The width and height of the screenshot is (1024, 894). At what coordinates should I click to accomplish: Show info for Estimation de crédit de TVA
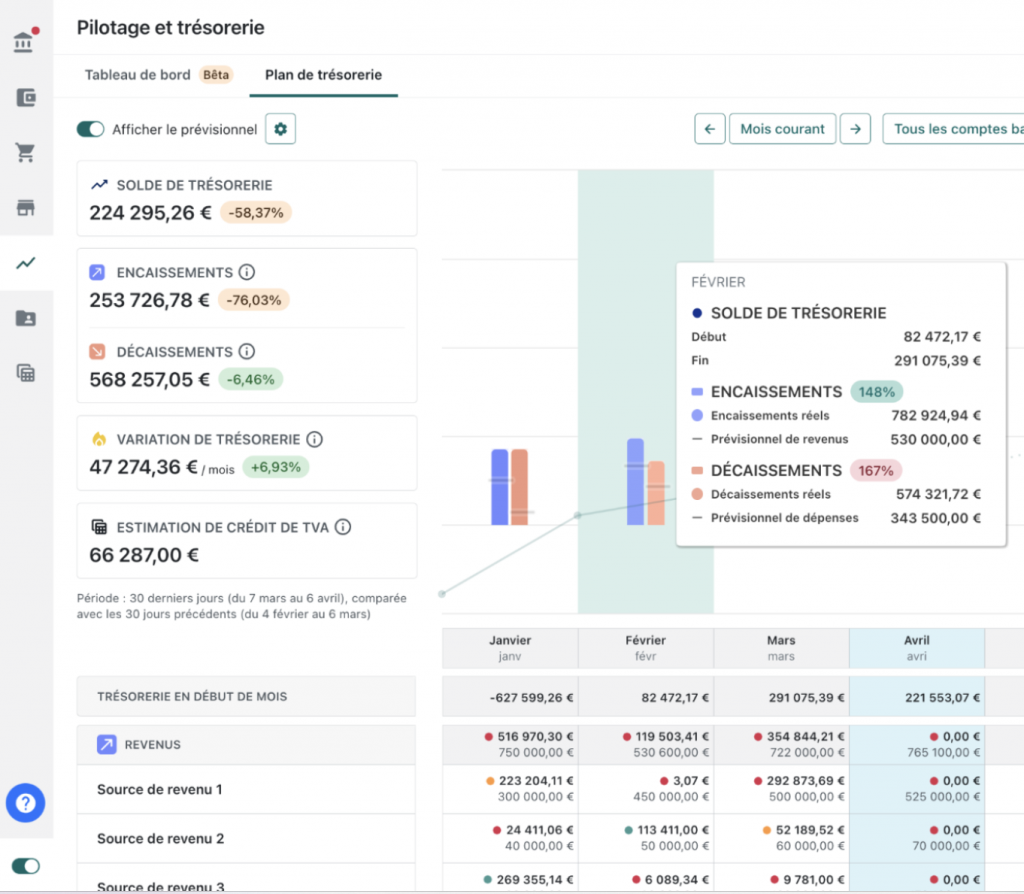343,527
